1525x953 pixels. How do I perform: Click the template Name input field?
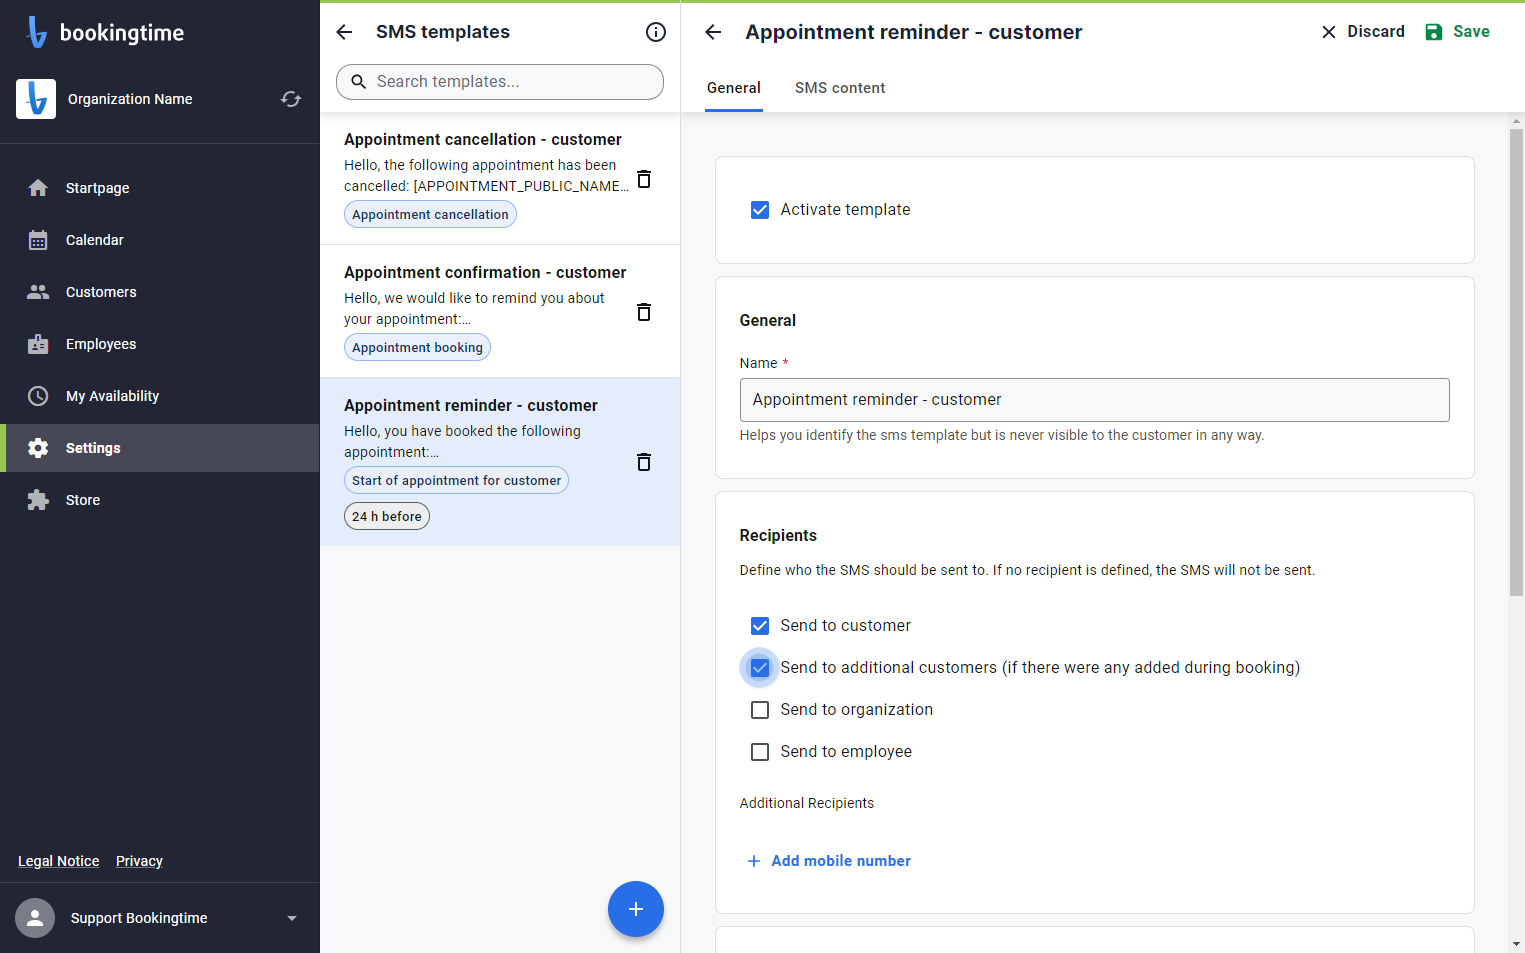coord(1095,400)
